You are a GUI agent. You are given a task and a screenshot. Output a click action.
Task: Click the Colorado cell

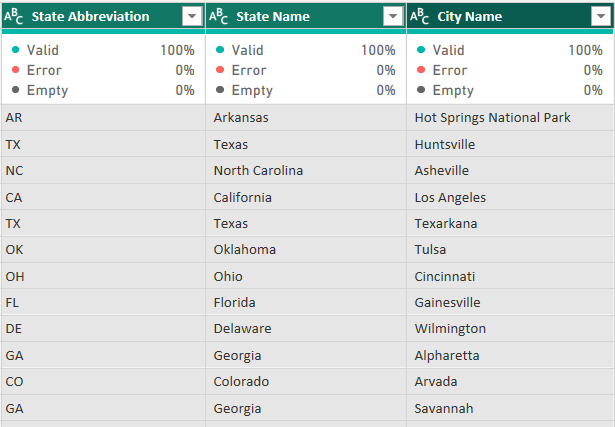306,382
